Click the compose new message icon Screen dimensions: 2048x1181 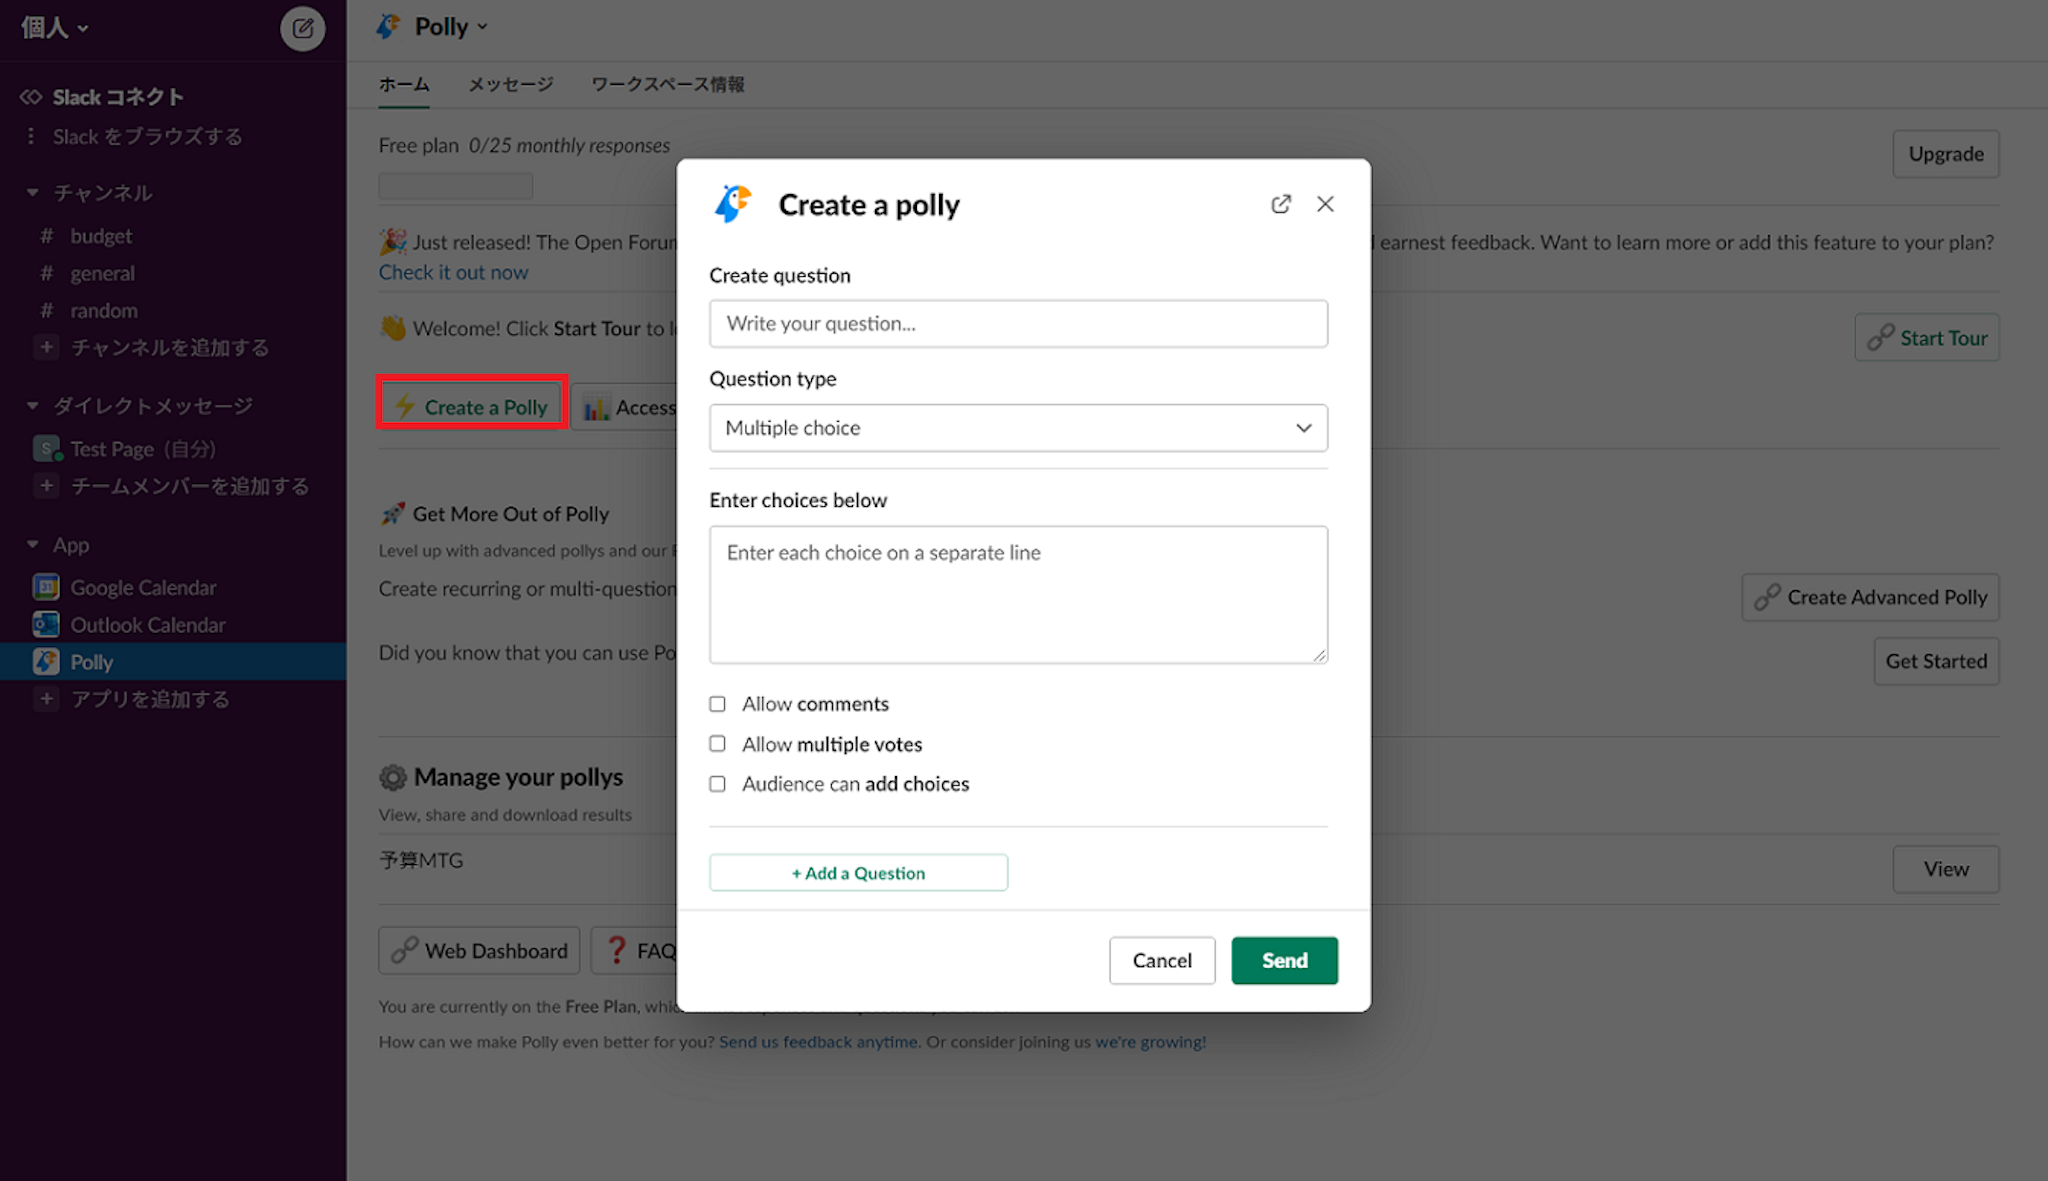pos(302,28)
